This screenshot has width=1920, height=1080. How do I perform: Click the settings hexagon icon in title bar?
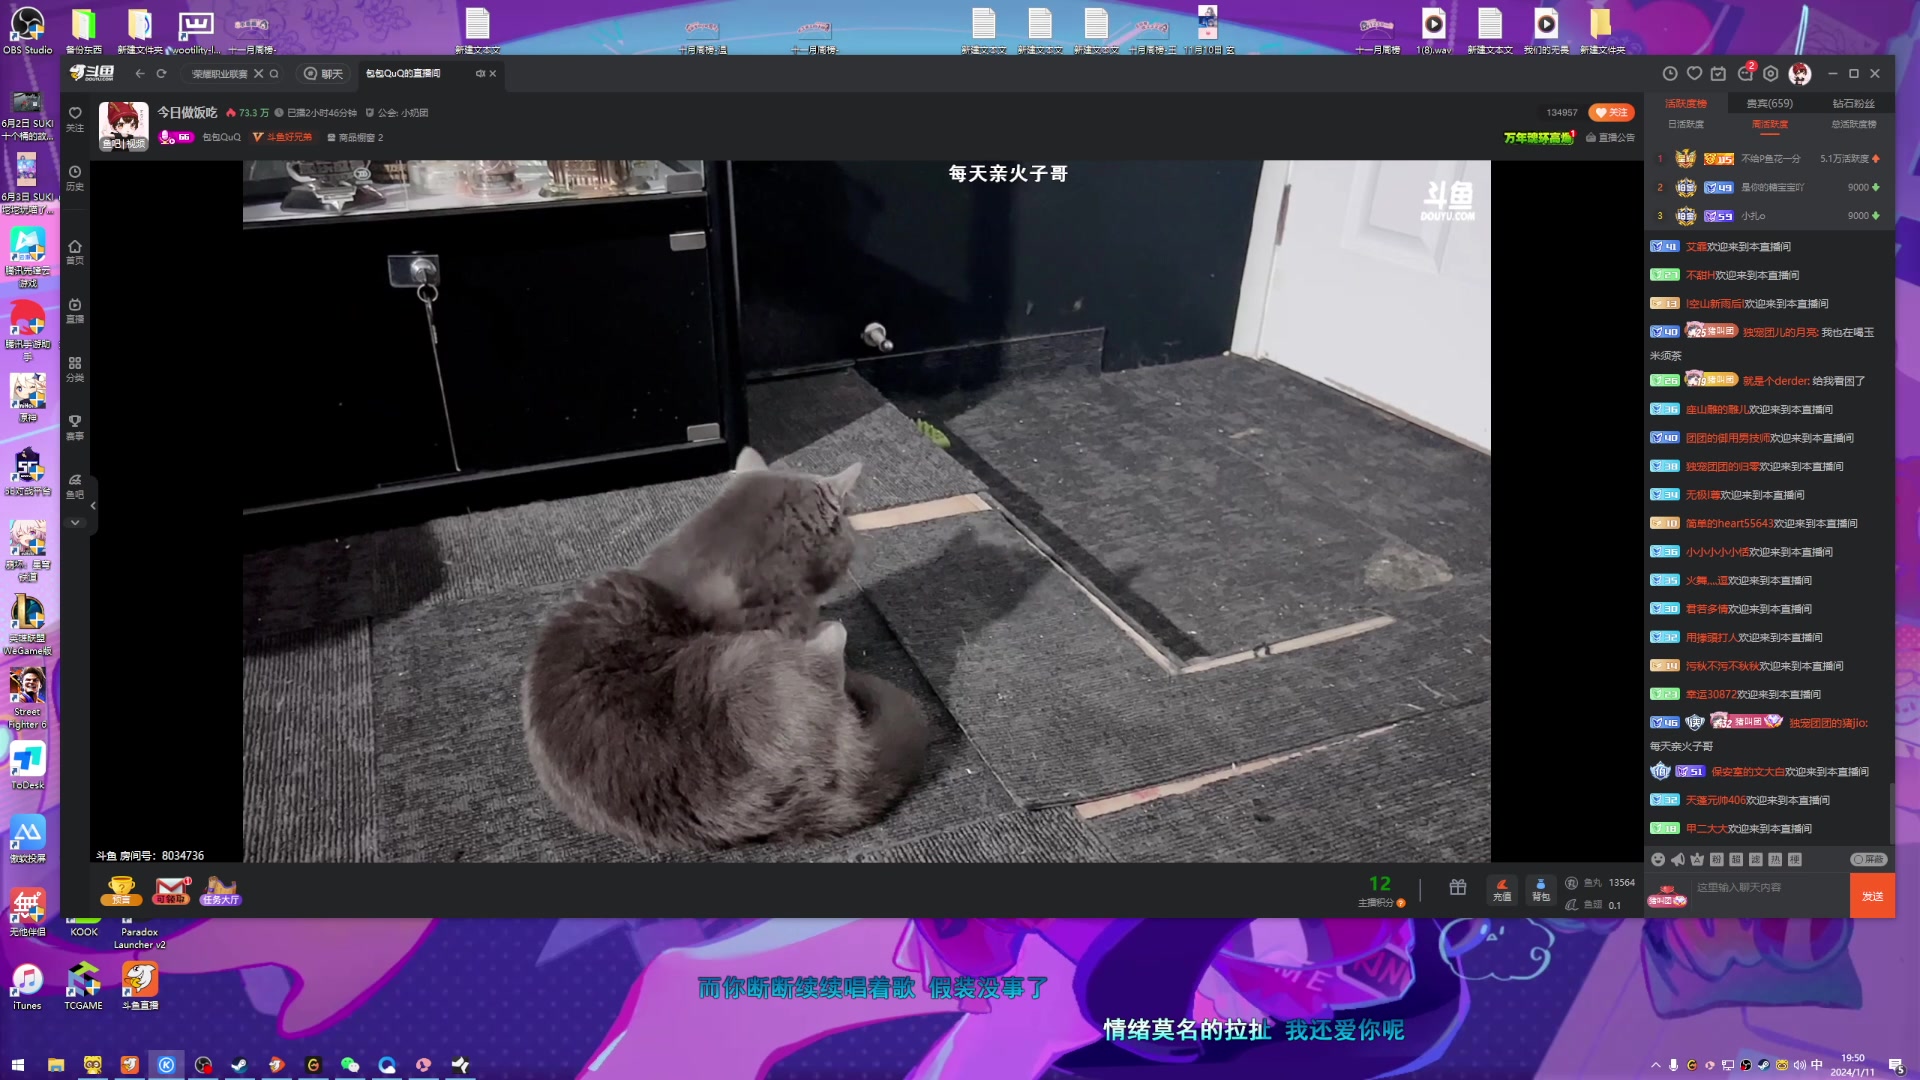pos(1771,74)
